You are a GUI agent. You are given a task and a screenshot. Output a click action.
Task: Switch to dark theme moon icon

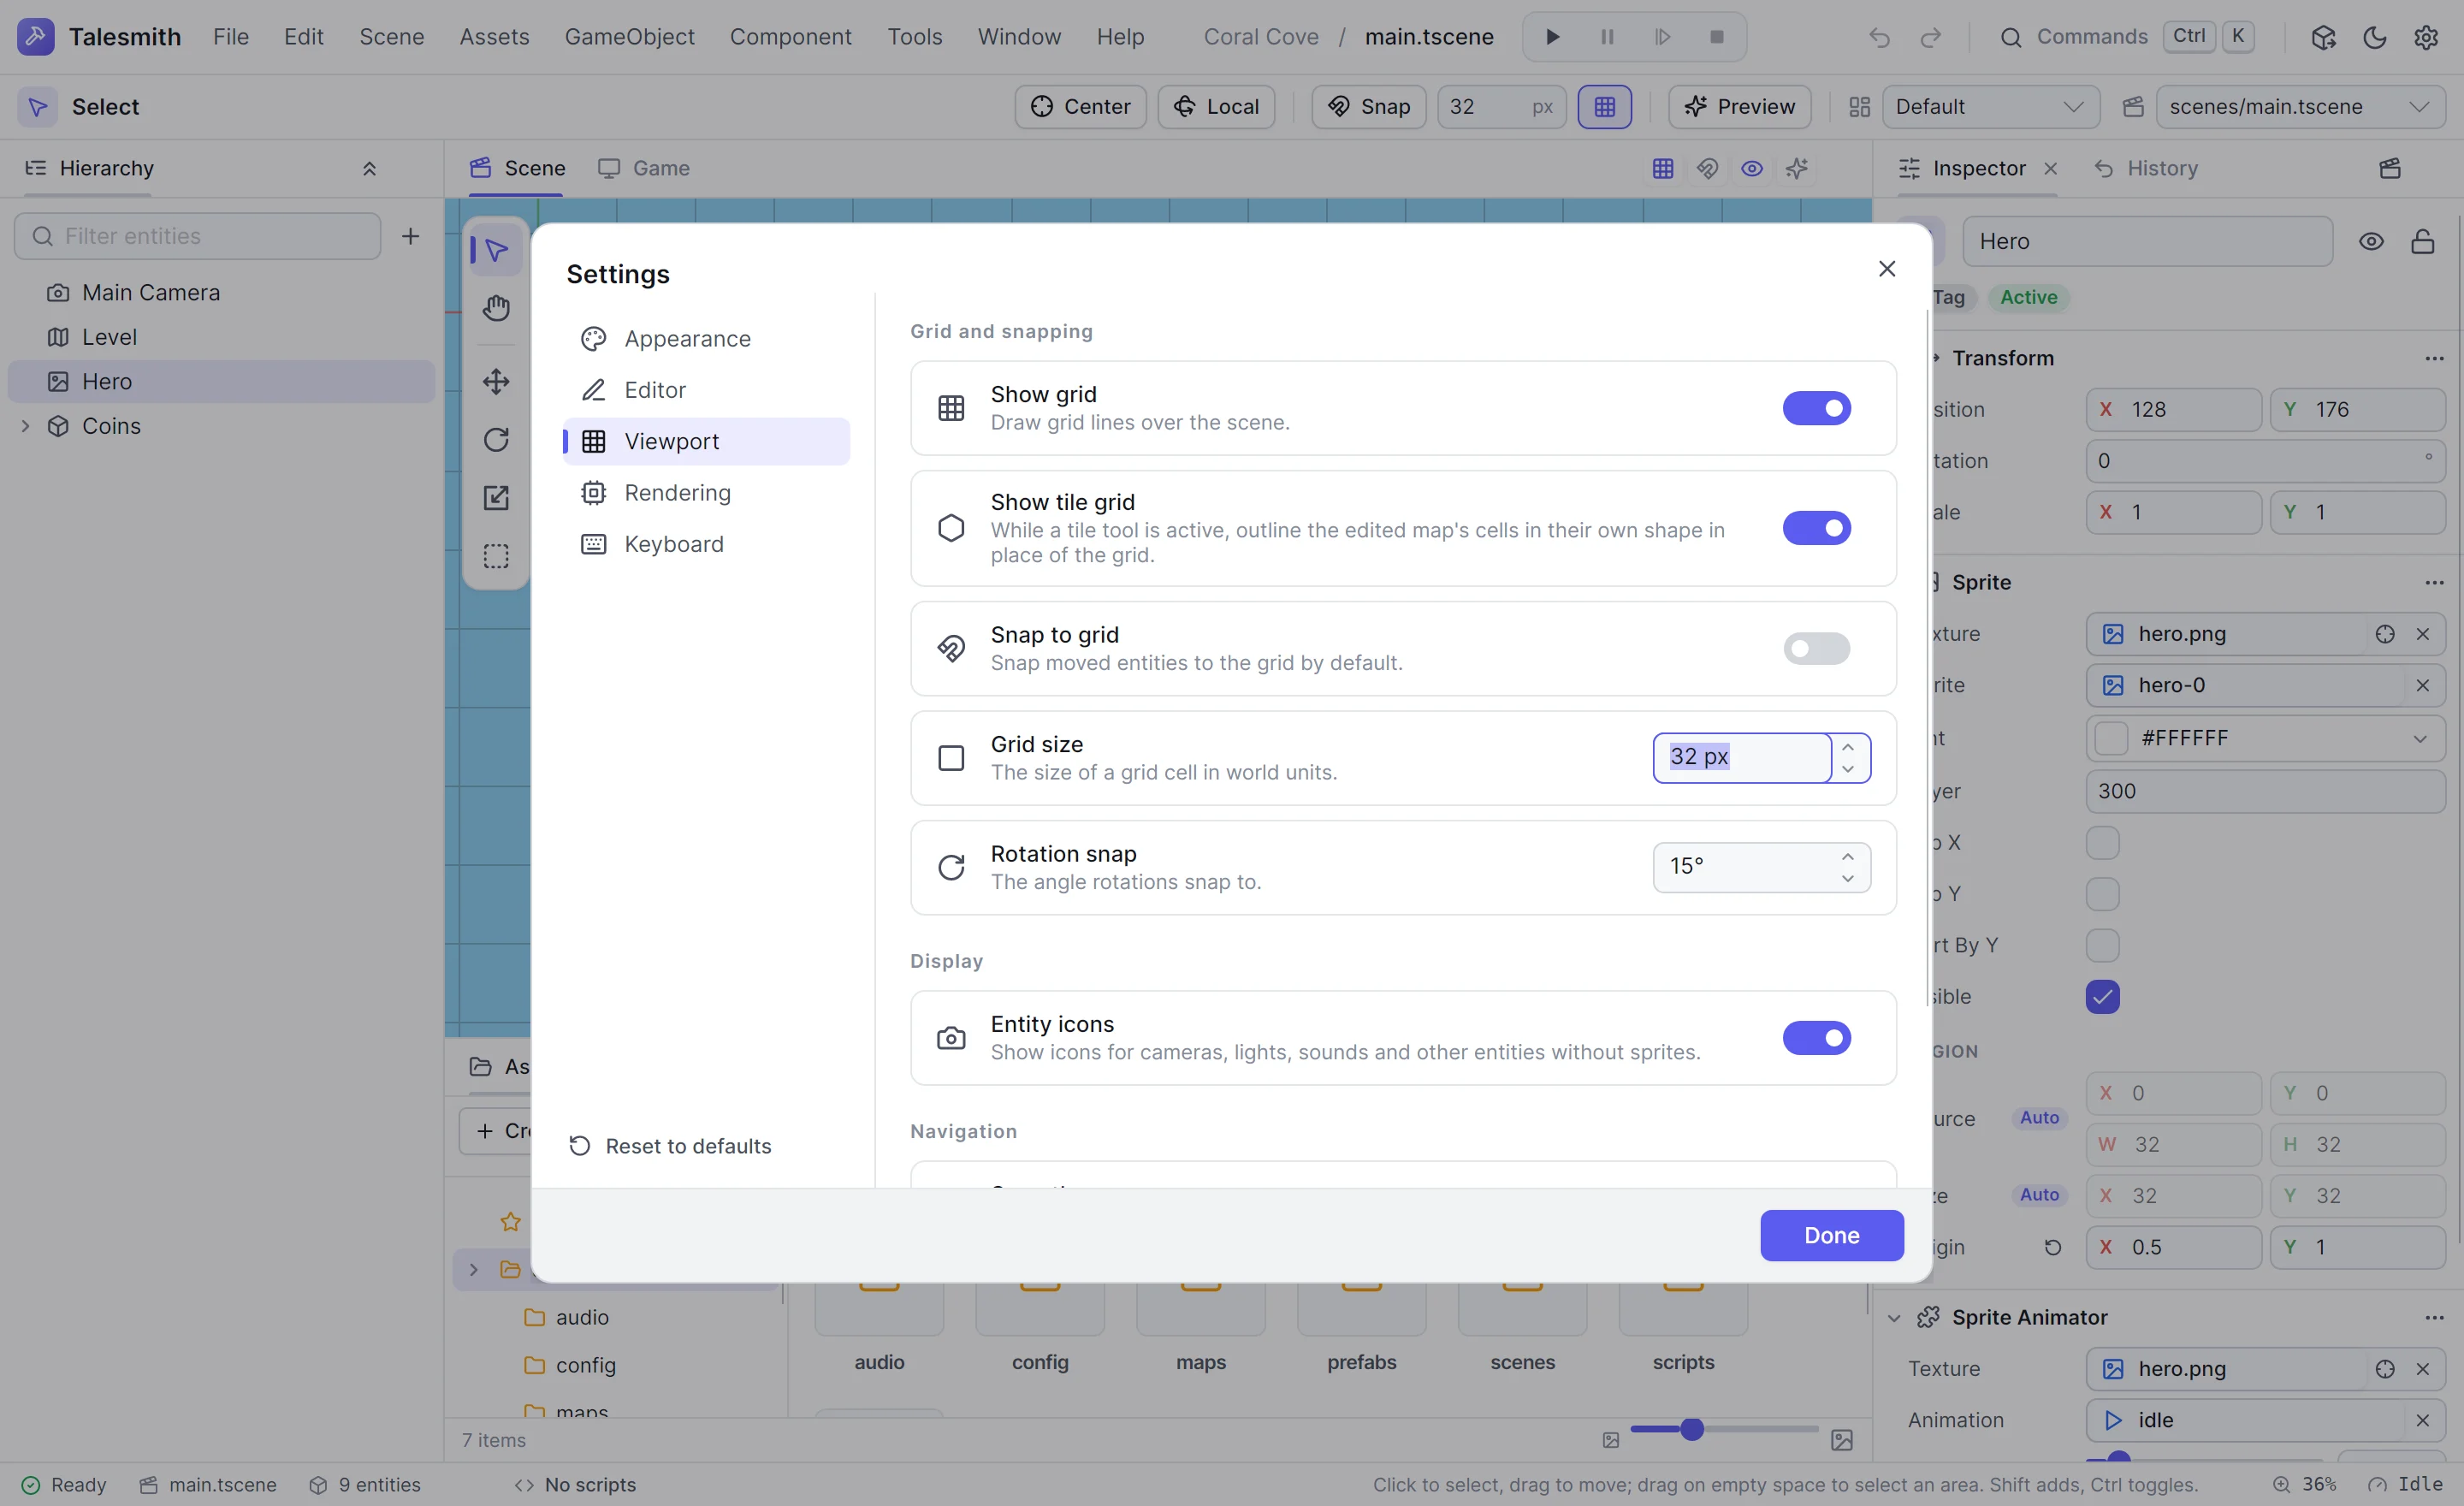tap(2375, 37)
